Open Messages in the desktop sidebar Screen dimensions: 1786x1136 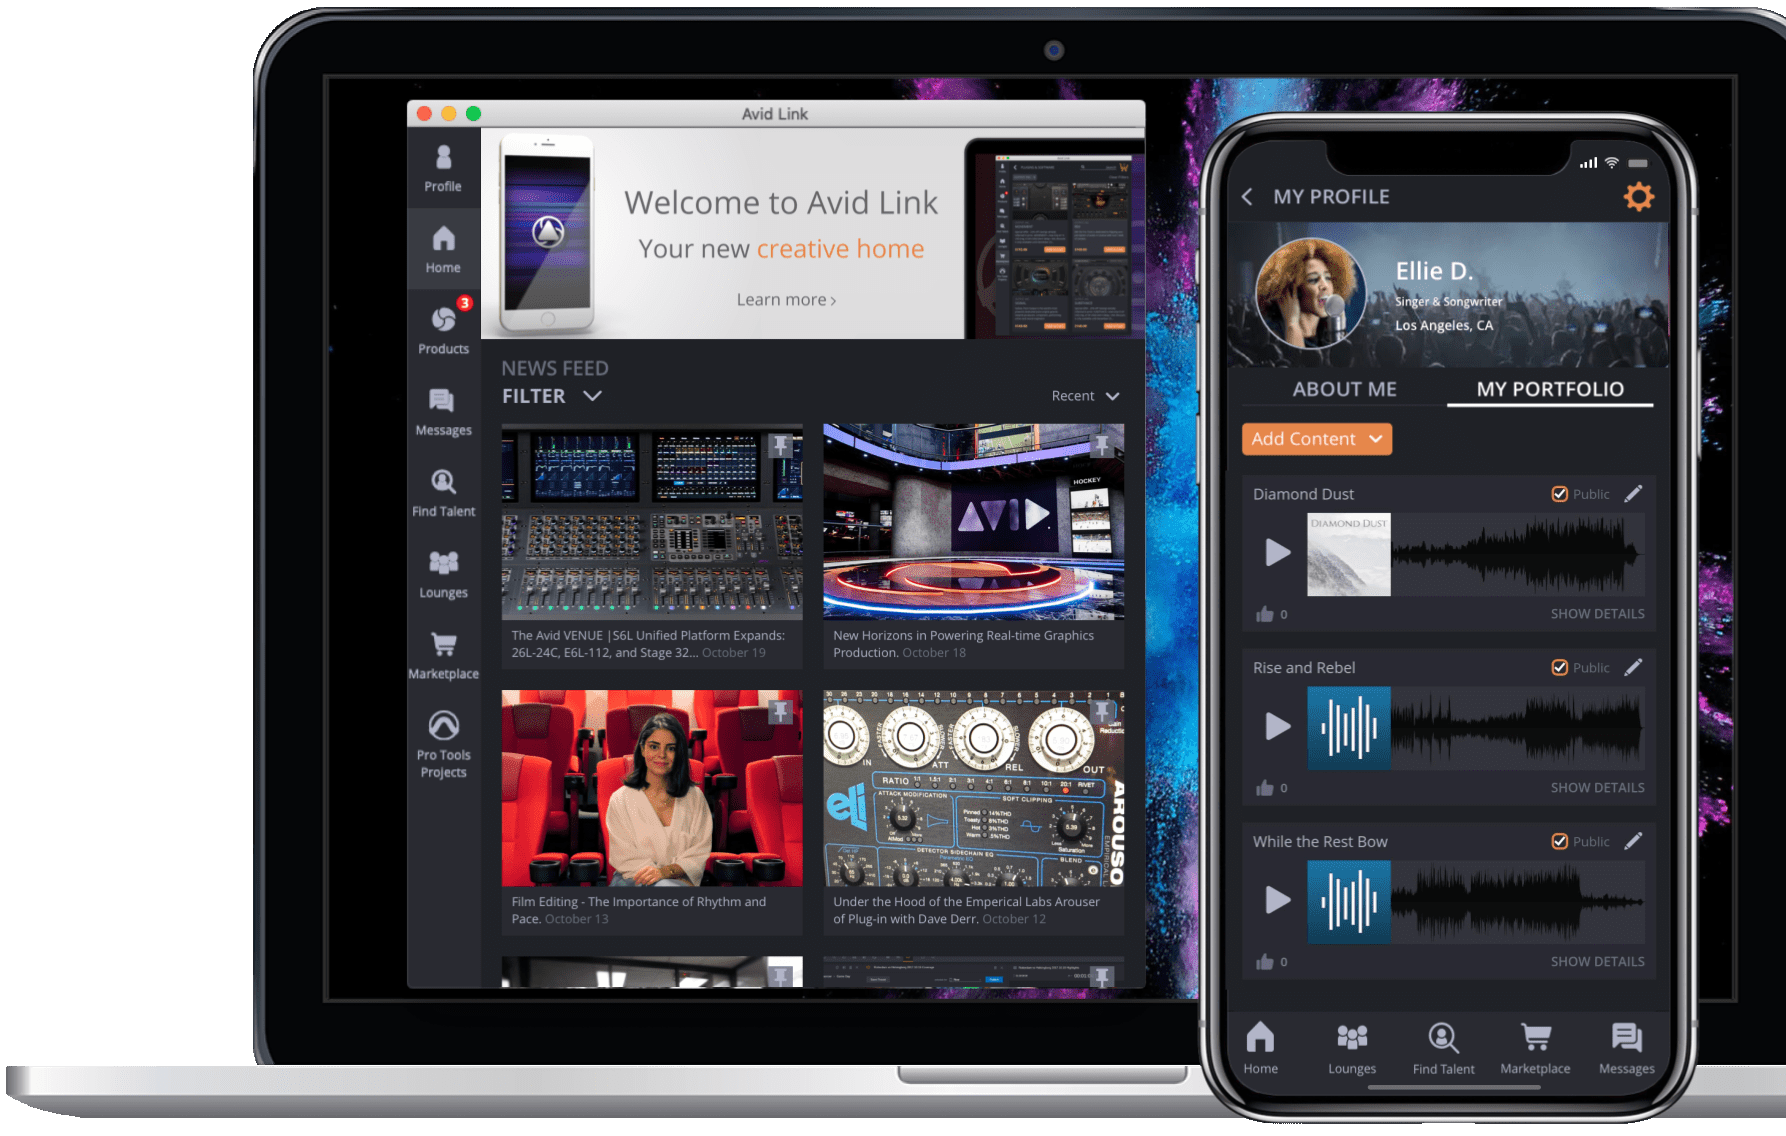(x=443, y=412)
